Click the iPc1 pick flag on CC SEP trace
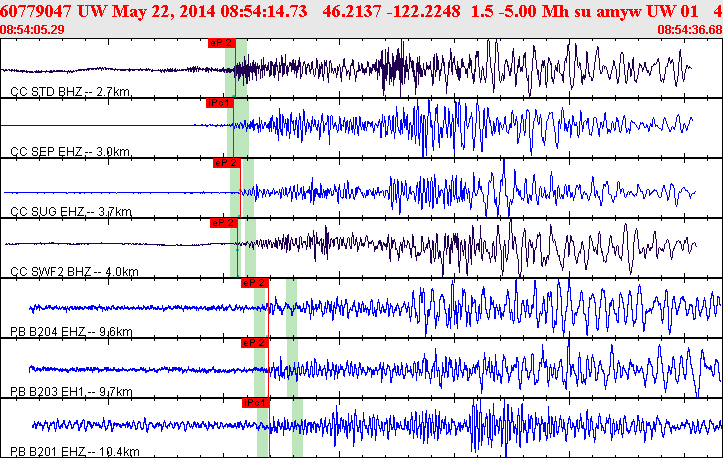 tap(219, 103)
